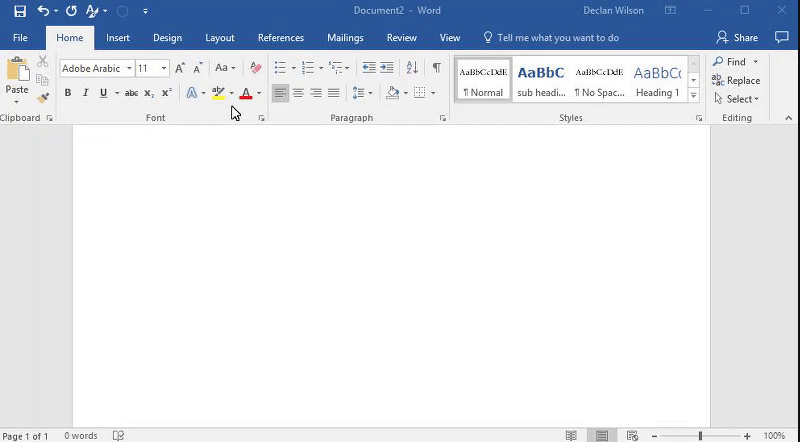
Task: Click the Subscript icon
Action: [x=149, y=93]
